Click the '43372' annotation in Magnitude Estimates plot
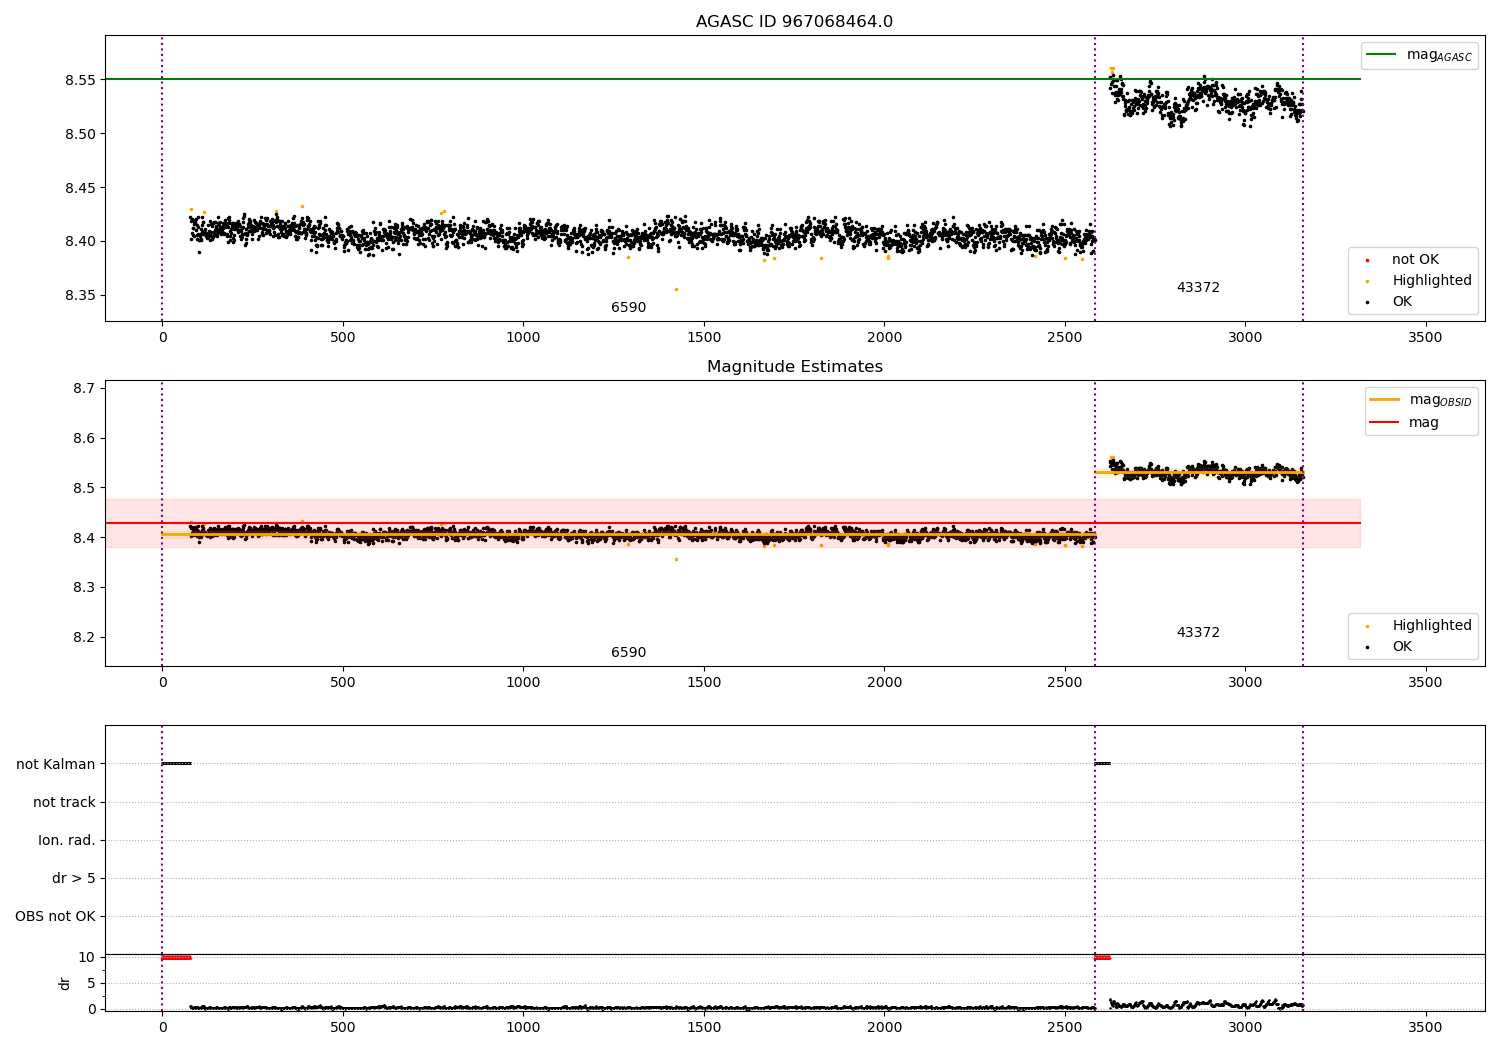 [x=1198, y=633]
